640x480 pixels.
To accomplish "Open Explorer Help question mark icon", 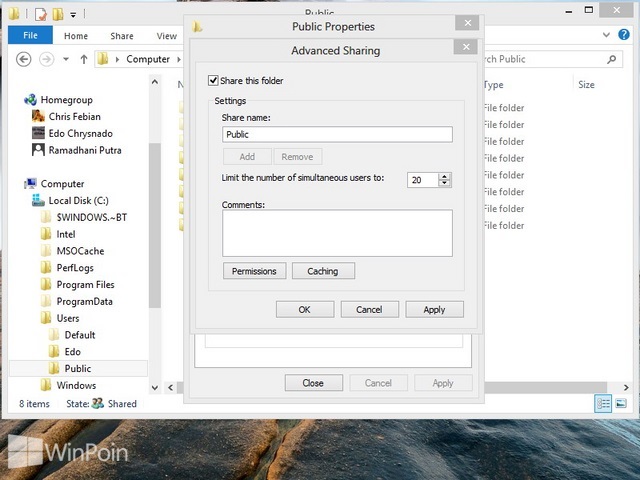I will coord(624,35).
